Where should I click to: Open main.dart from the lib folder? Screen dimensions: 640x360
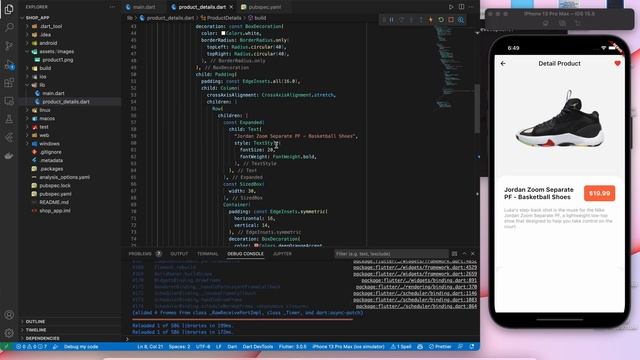coord(53,93)
